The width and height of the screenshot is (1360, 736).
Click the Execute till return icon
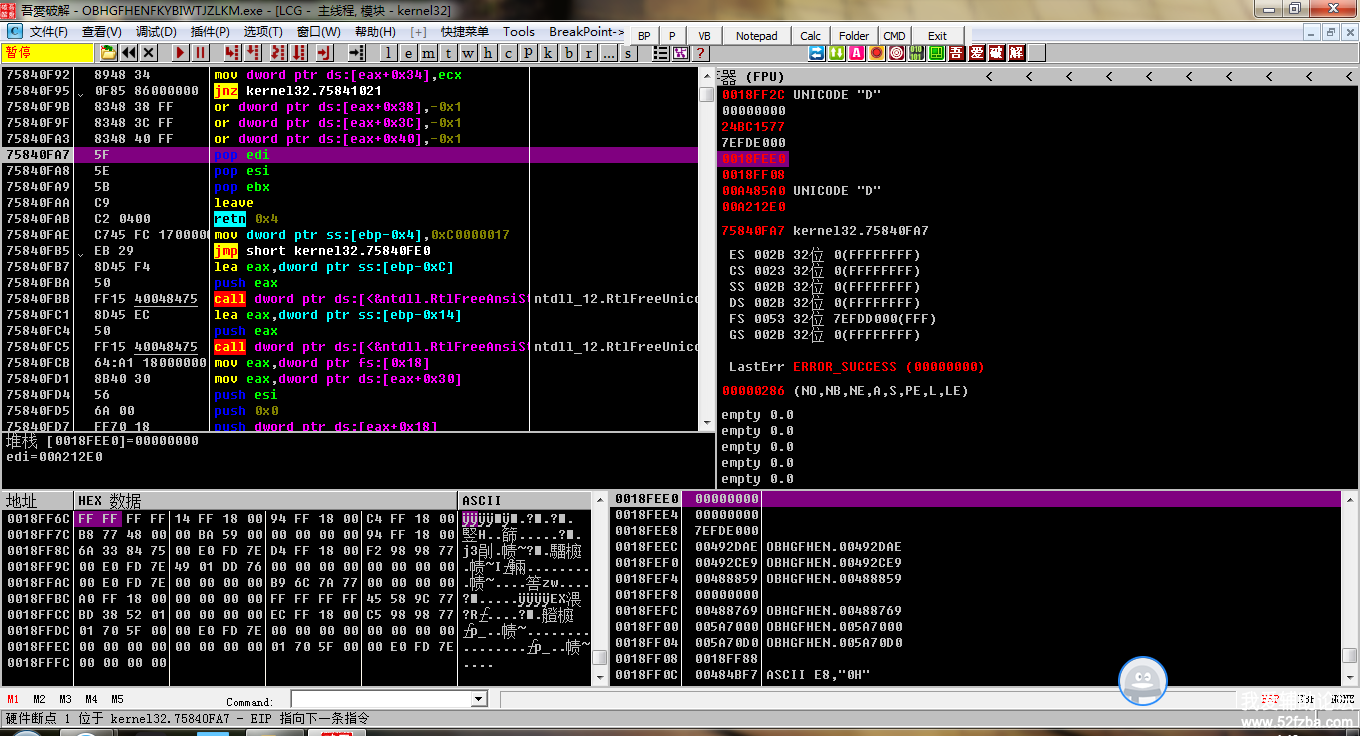[324, 52]
